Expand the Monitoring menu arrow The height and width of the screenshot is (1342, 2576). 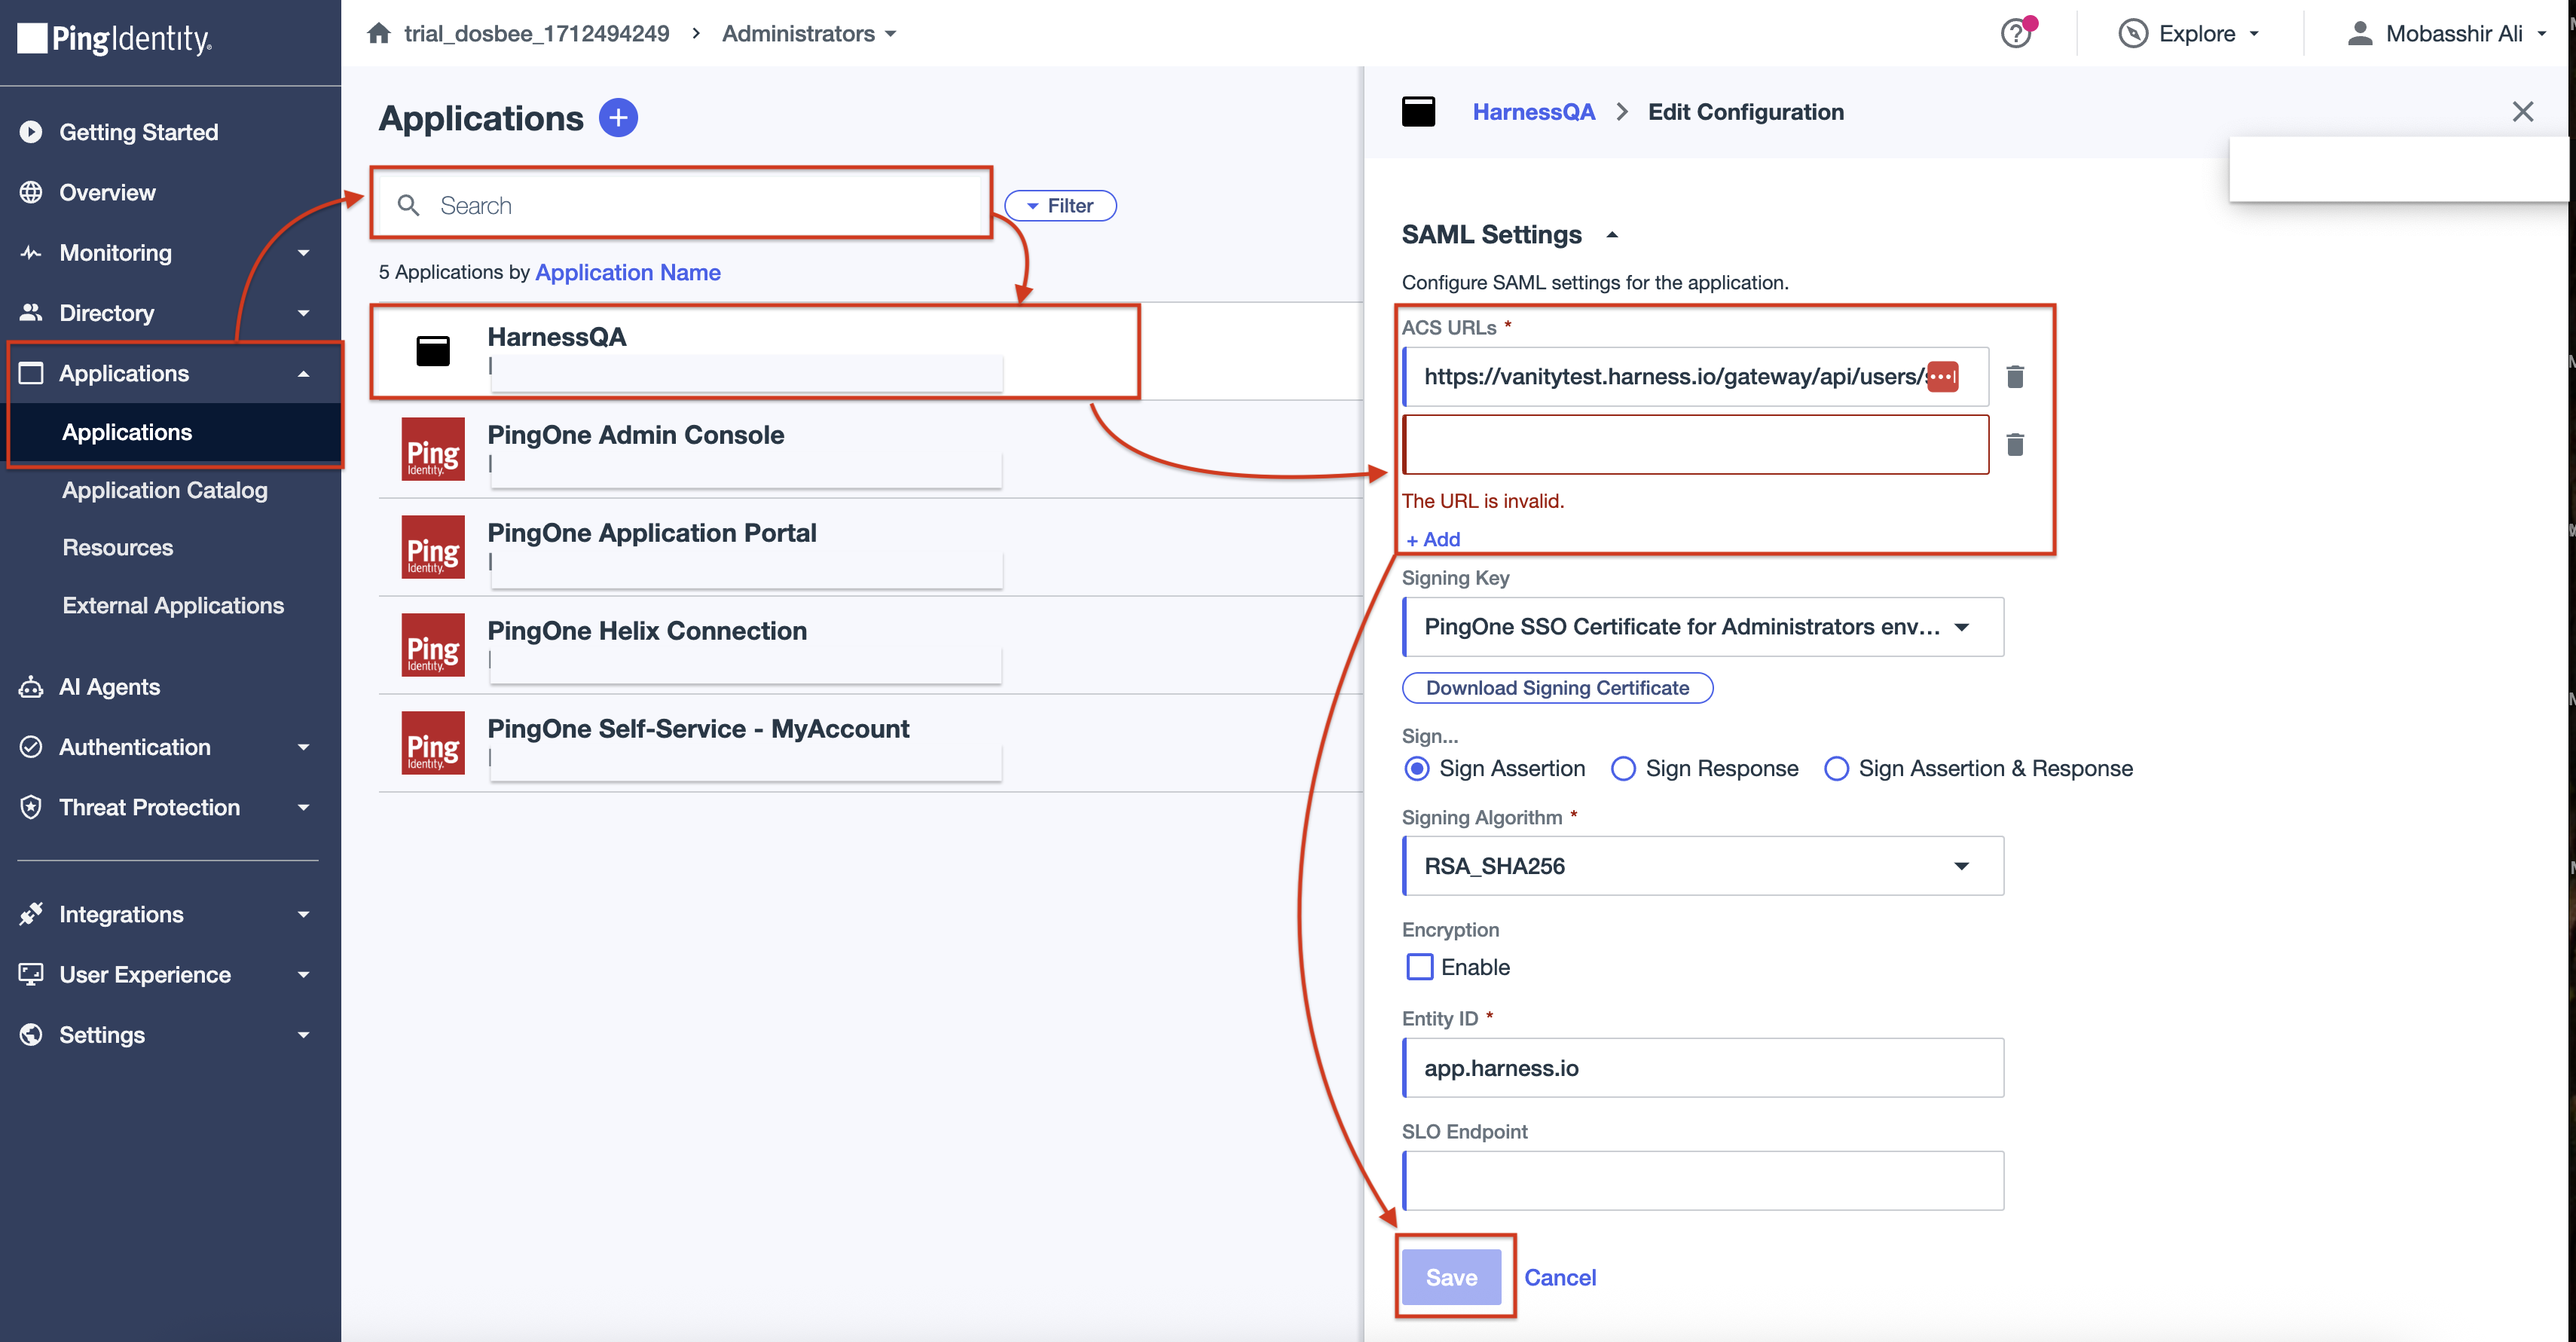coord(303,253)
